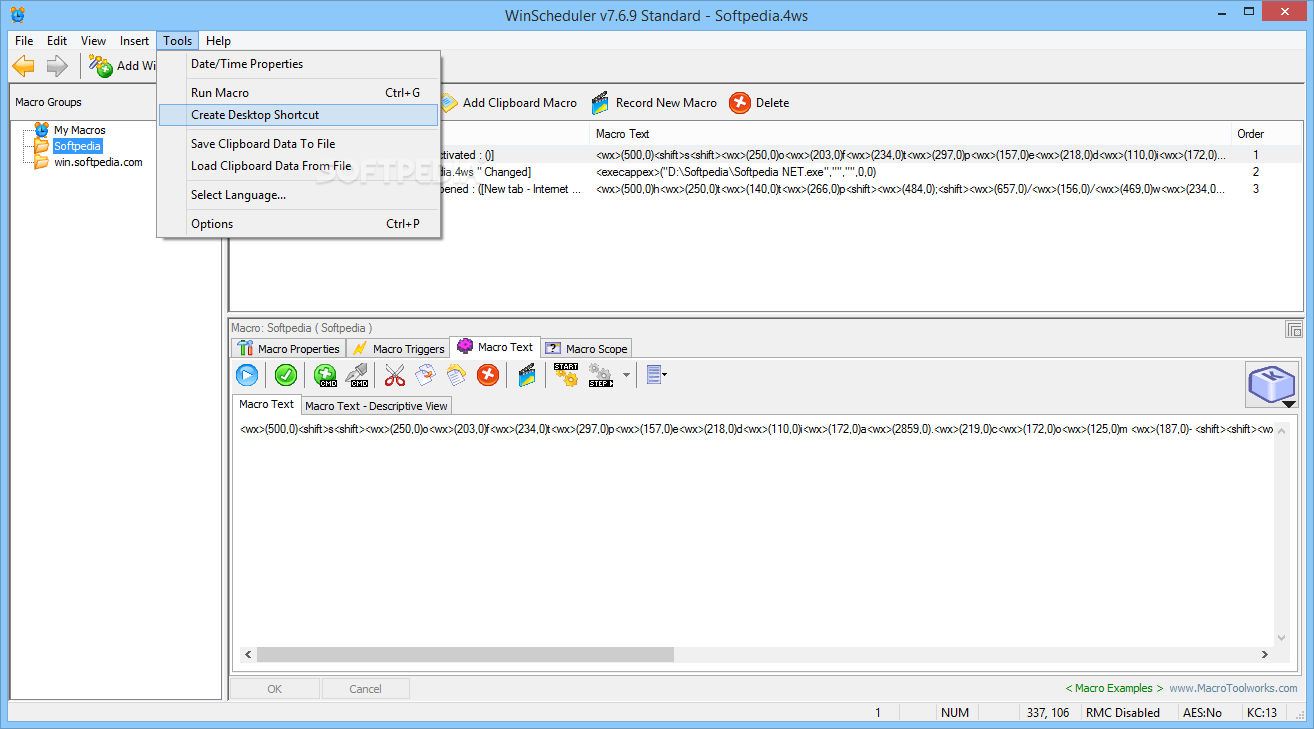Click the Paste clipboard icon
Image resolution: width=1314 pixels, height=729 pixels.
[457, 375]
